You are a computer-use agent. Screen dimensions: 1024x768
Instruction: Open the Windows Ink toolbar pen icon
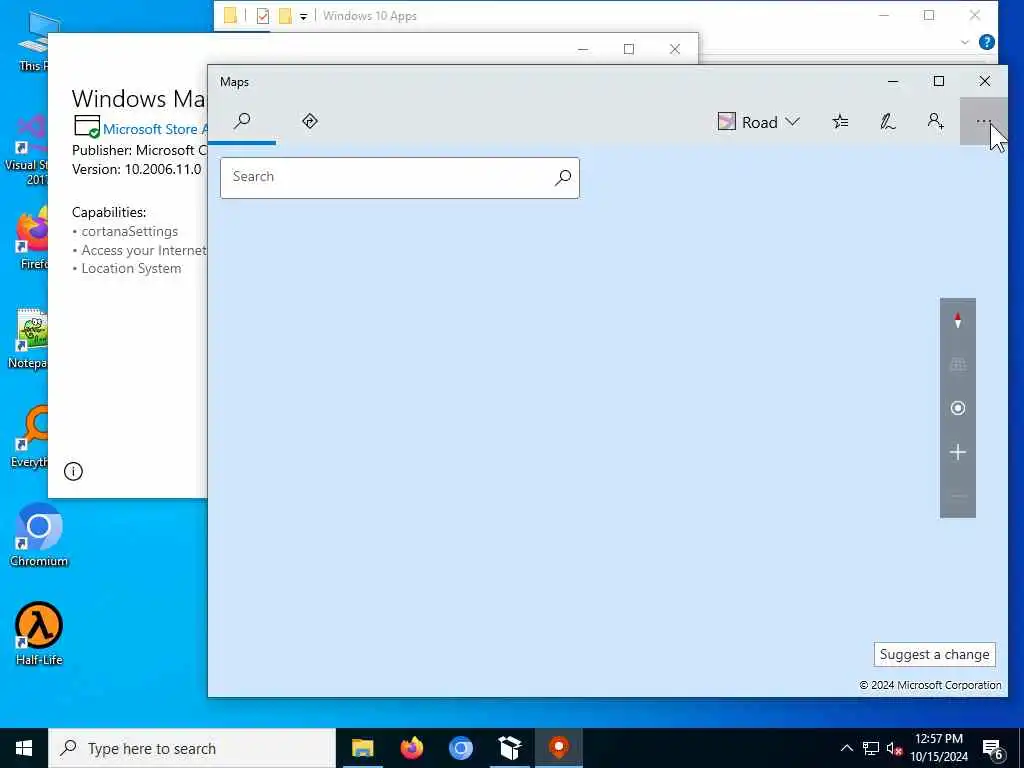click(888, 121)
